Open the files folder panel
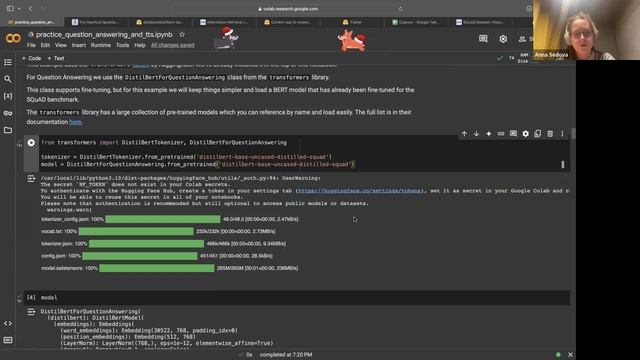This screenshot has width=640, height=360. (8, 130)
